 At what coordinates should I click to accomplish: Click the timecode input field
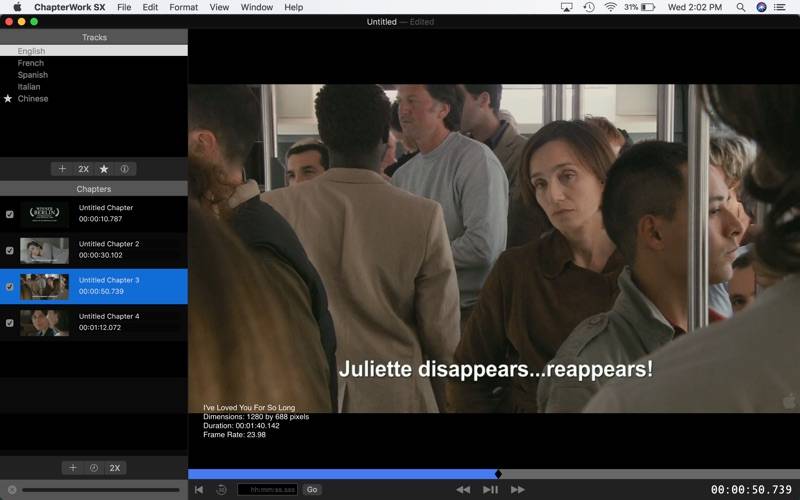point(268,490)
